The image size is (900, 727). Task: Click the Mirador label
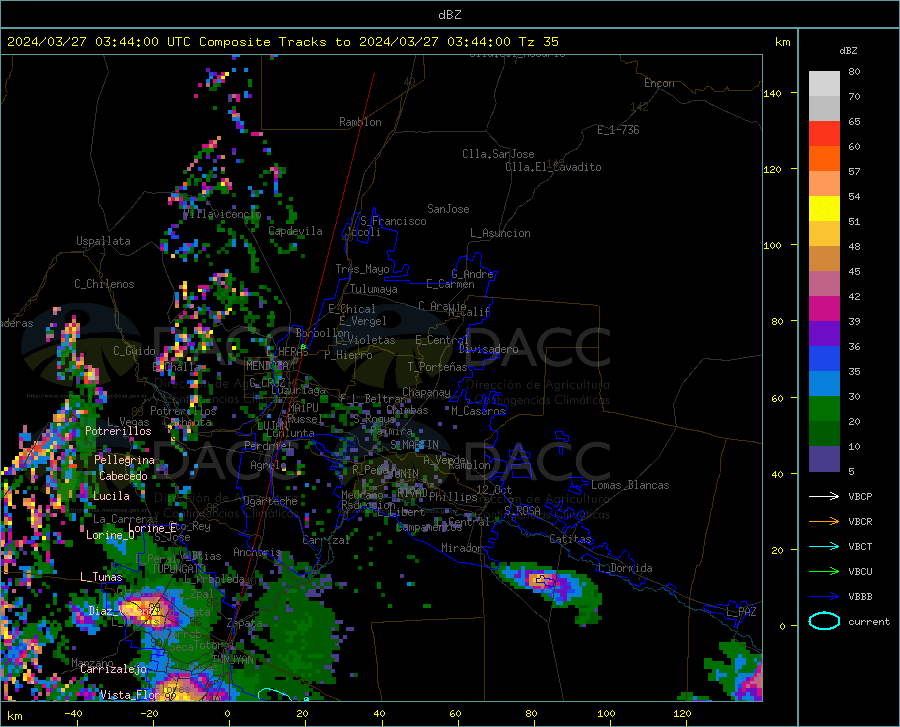tap(461, 548)
